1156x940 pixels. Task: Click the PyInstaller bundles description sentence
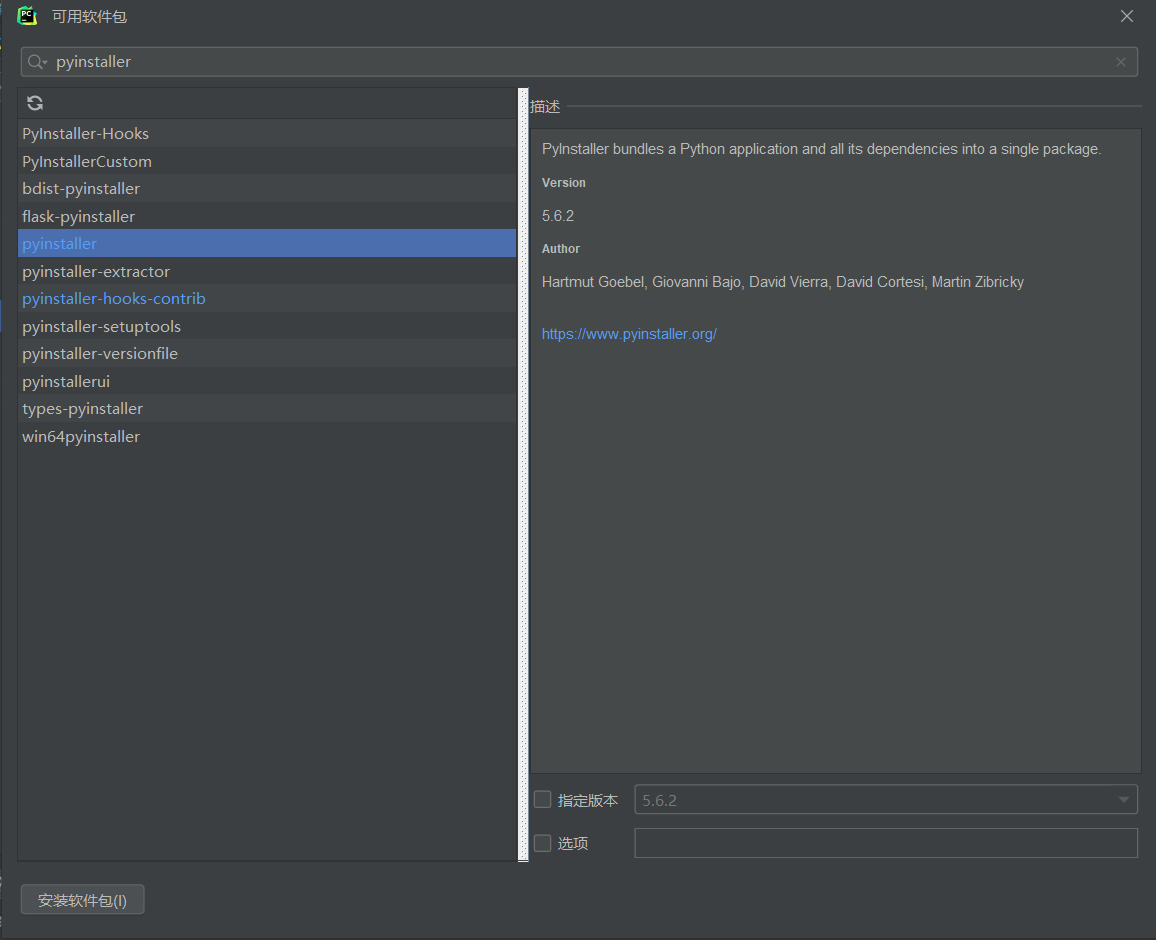click(x=821, y=149)
